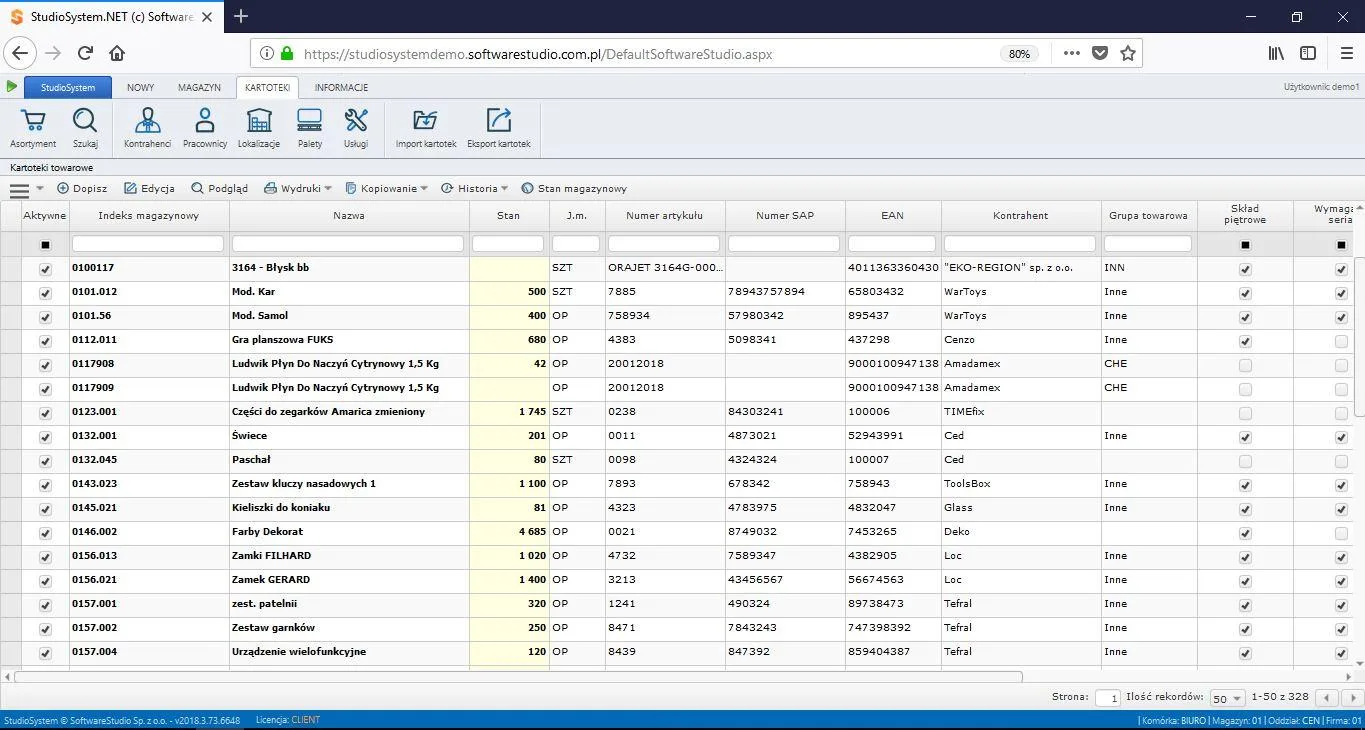This screenshot has width=1365, height=730.
Task: Select the KARTOTEKI tab
Action: point(267,88)
